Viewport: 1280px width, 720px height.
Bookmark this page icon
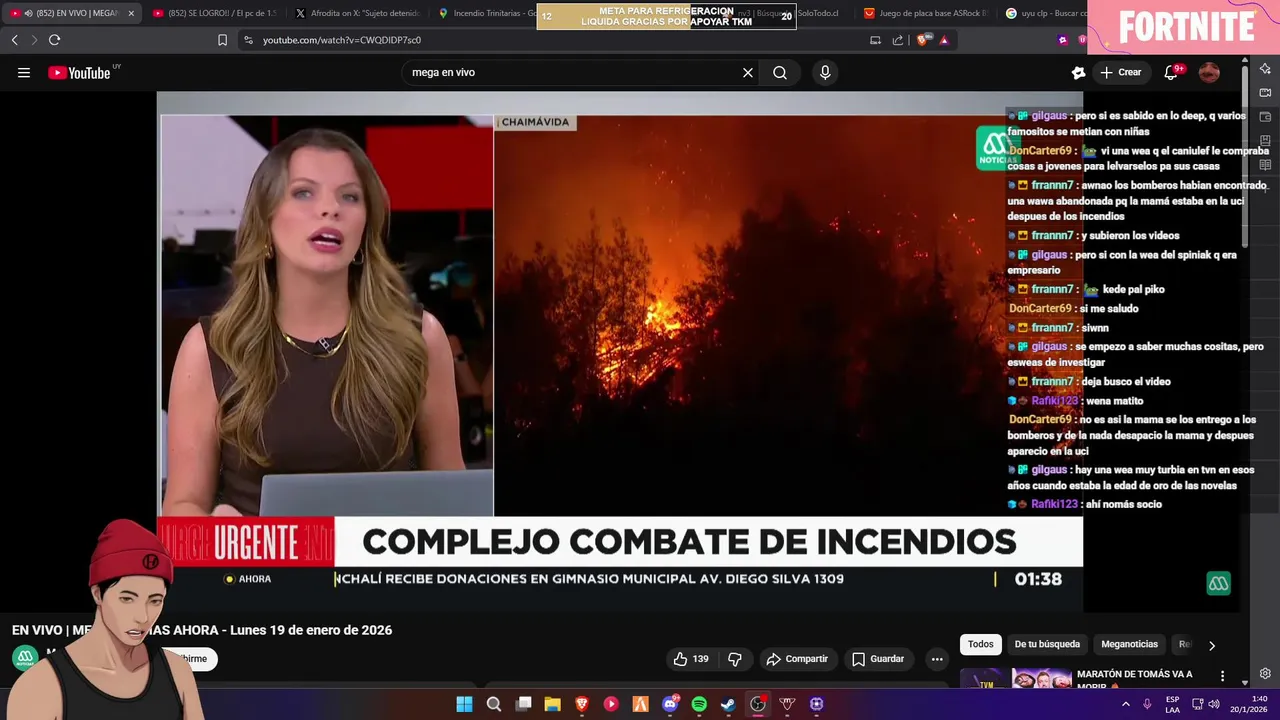tap(222, 40)
